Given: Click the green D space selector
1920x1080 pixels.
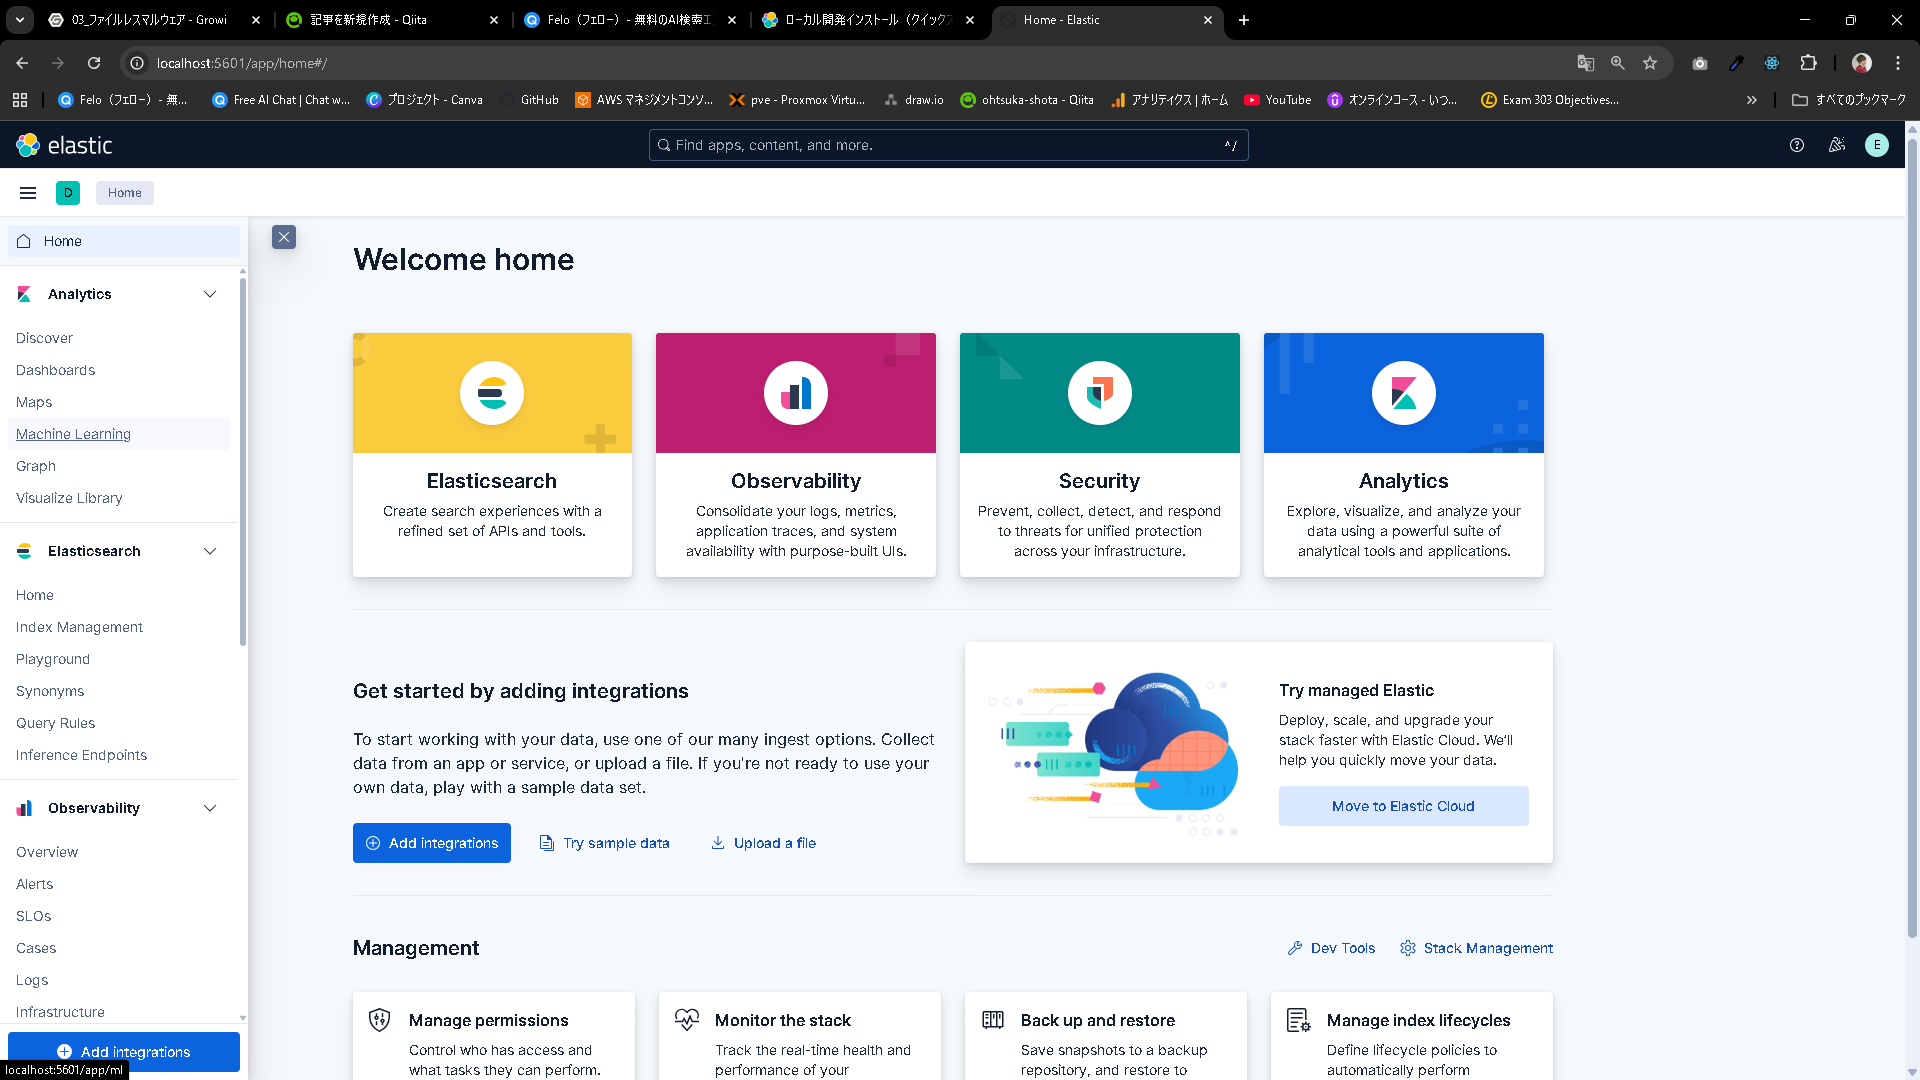Looking at the screenshot, I should pyautogui.click(x=68, y=193).
